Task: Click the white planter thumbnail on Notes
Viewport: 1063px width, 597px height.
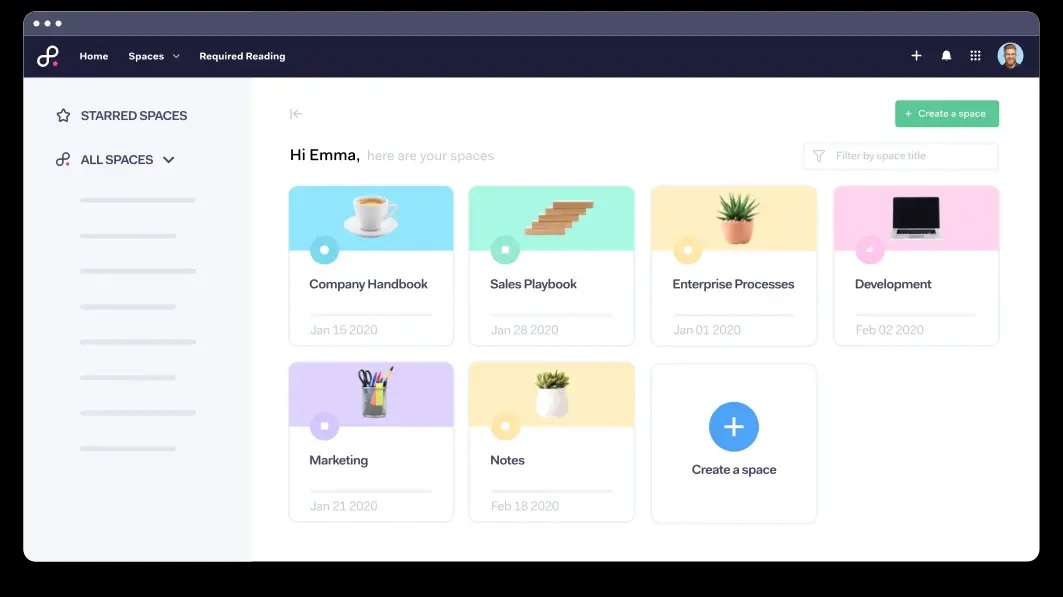Action: (x=553, y=393)
